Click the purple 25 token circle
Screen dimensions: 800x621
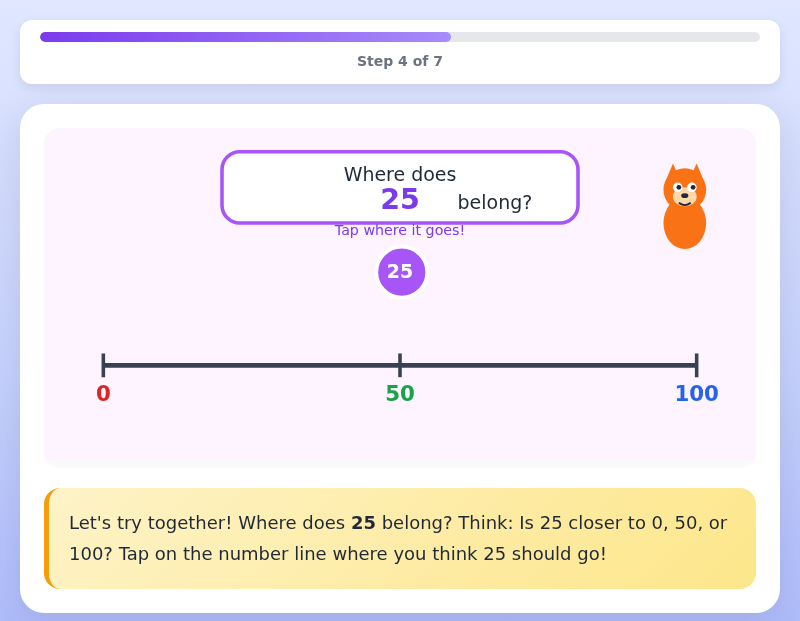(x=401, y=271)
